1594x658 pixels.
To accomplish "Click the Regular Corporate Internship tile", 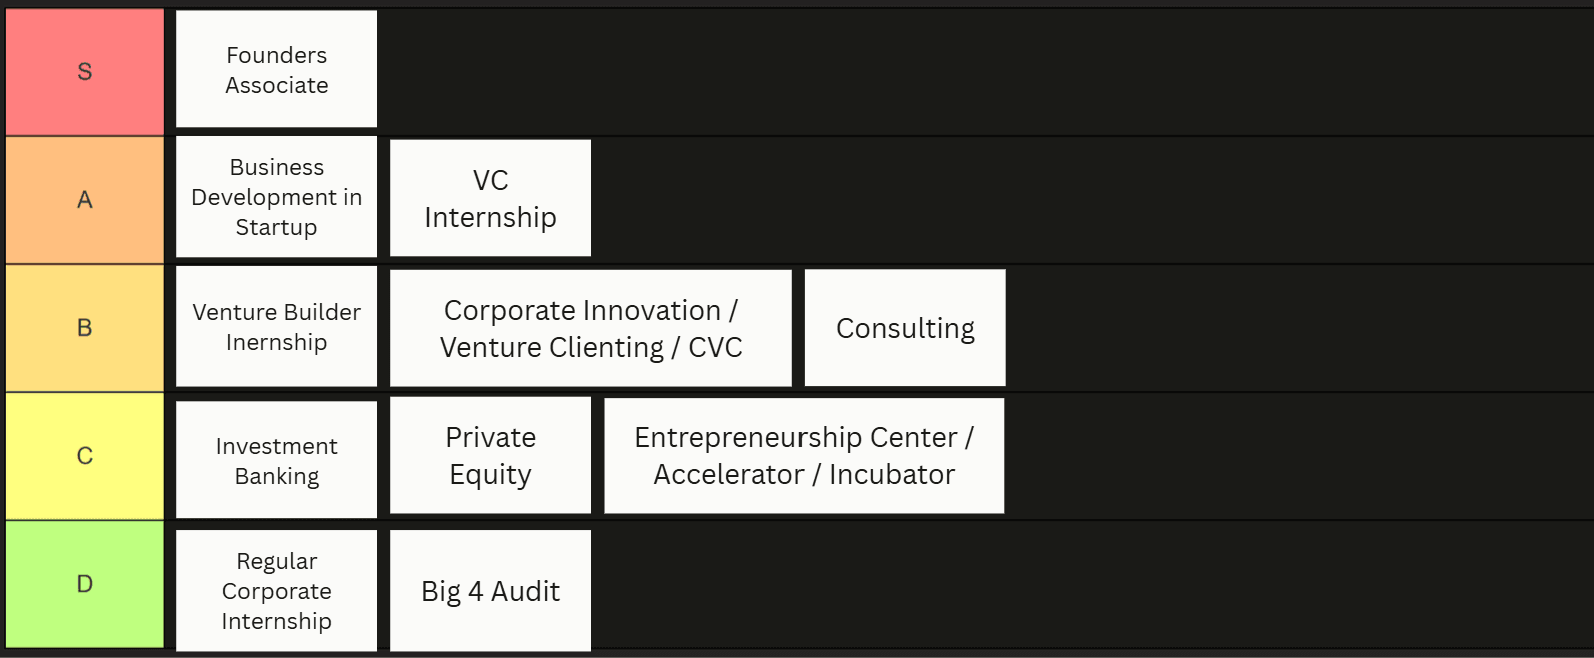I will tap(276, 590).
